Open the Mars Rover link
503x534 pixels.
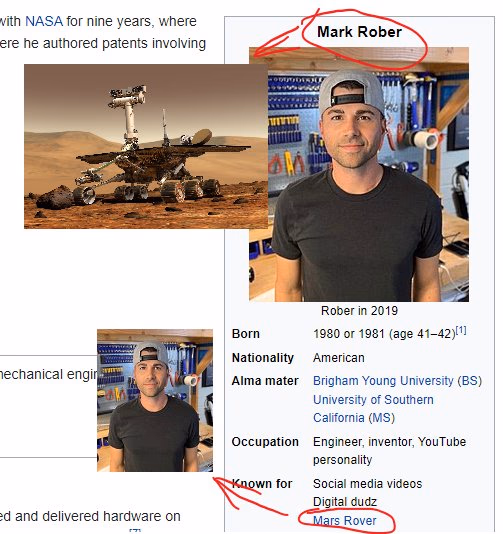[345, 520]
